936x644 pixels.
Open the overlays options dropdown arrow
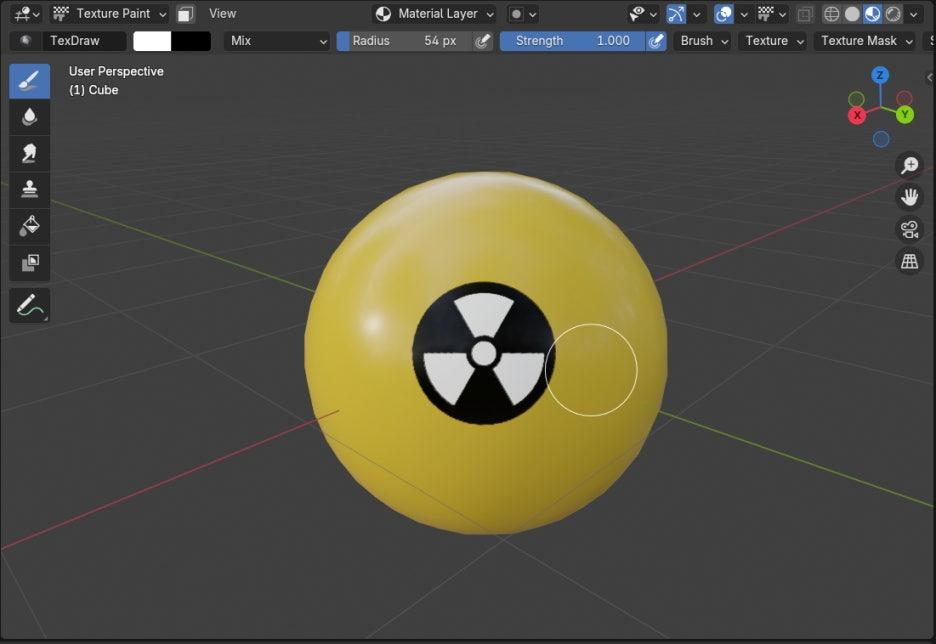pos(744,14)
